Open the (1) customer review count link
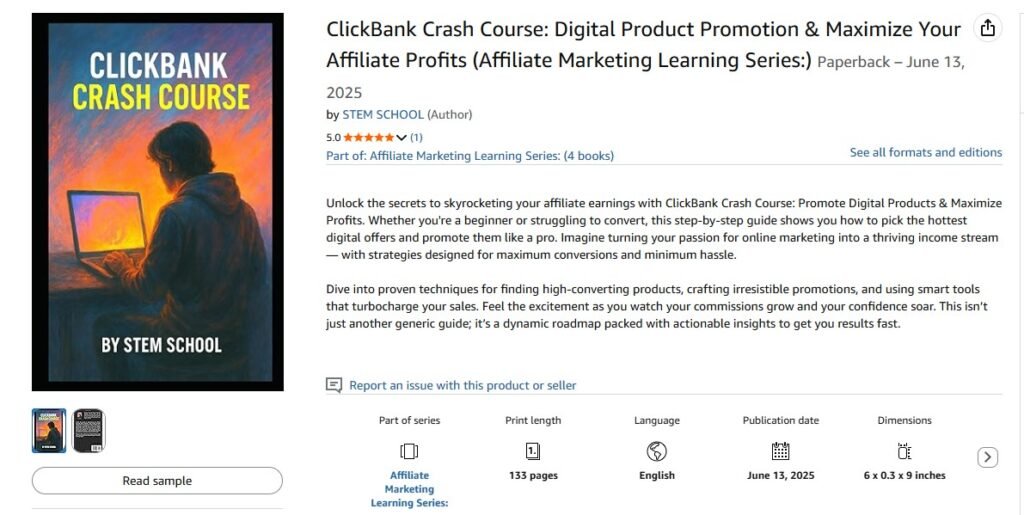 click(x=416, y=137)
